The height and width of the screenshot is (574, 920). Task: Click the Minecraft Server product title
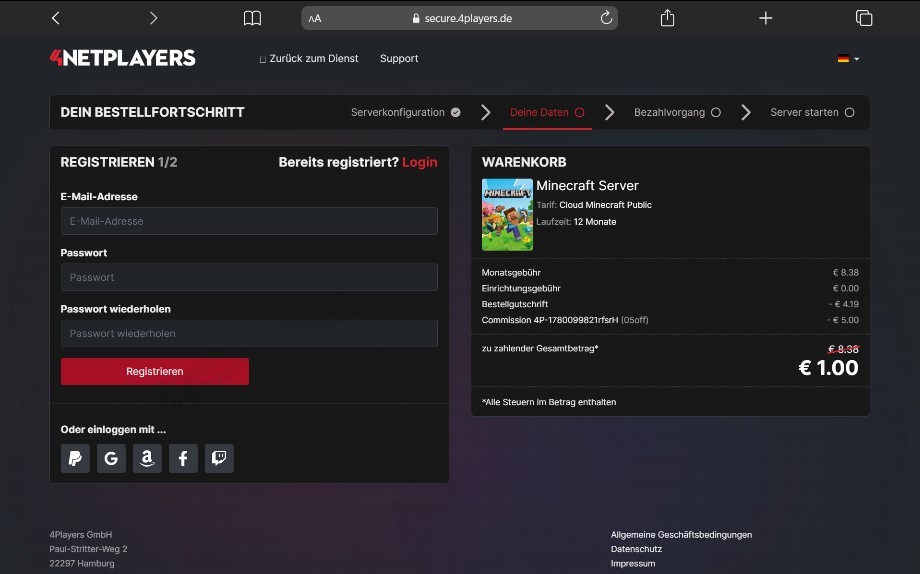pos(587,185)
